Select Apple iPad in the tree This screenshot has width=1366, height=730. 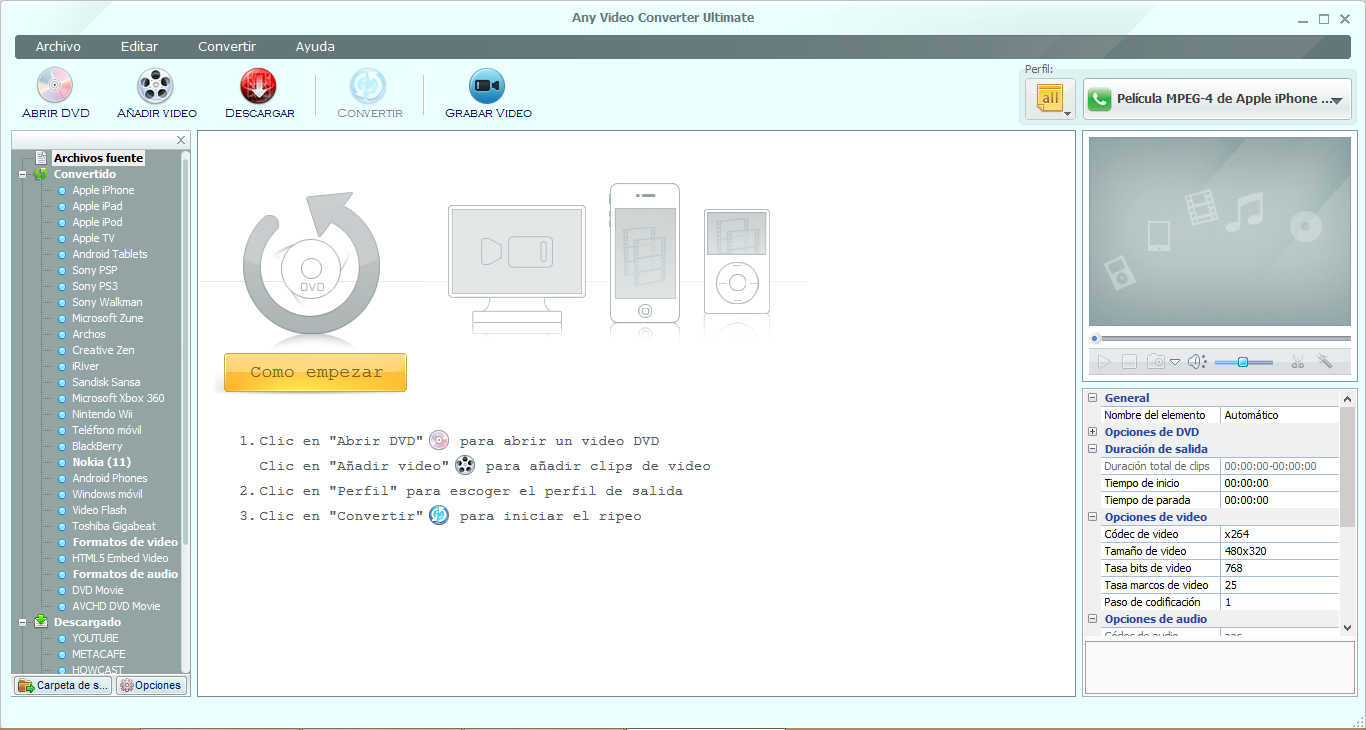coord(97,206)
